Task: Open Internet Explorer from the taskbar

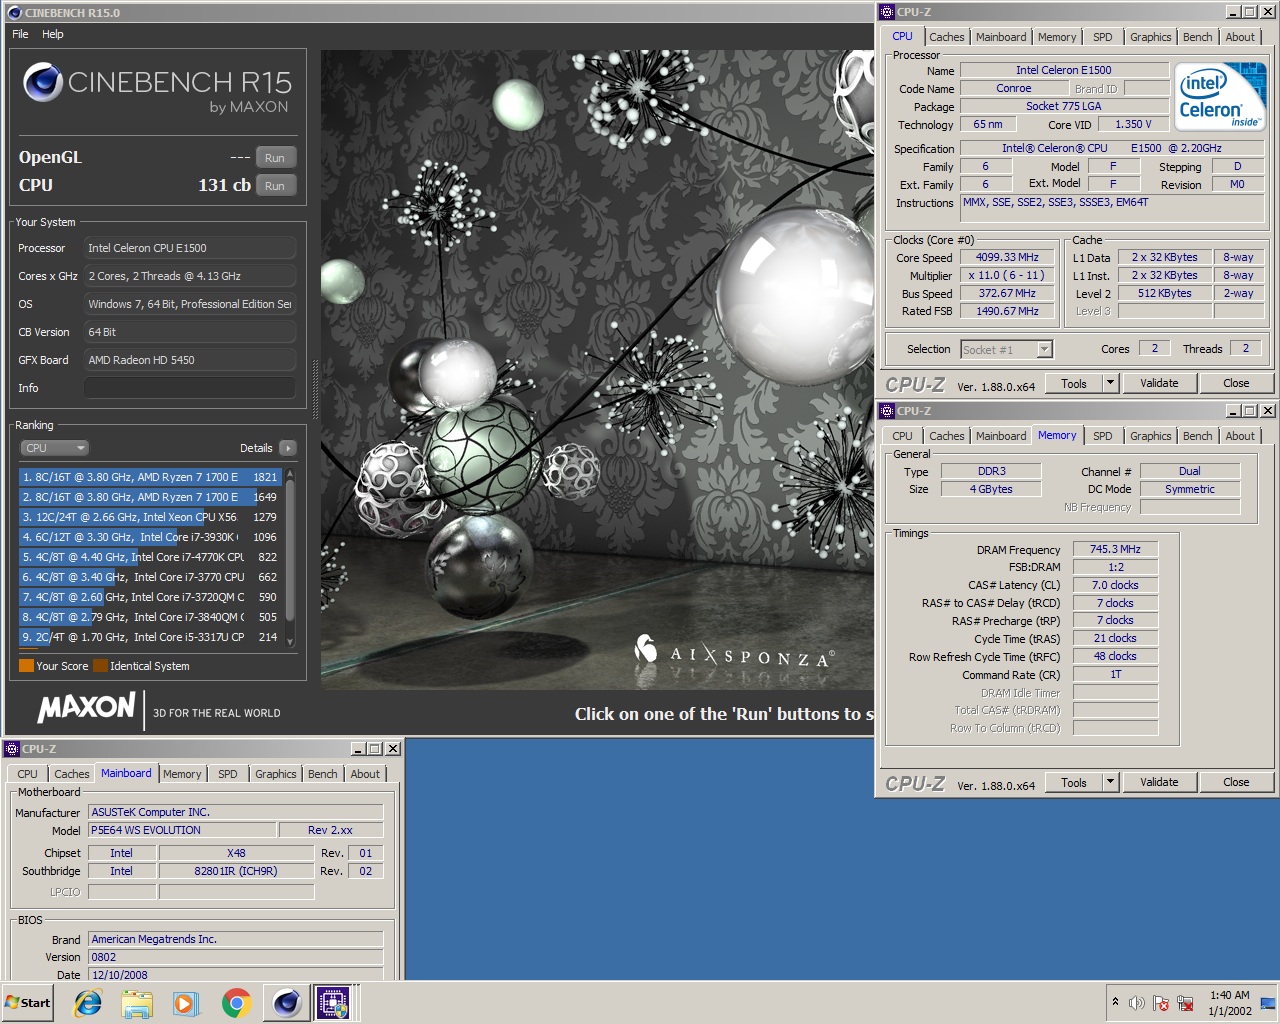Action: pos(88,1002)
